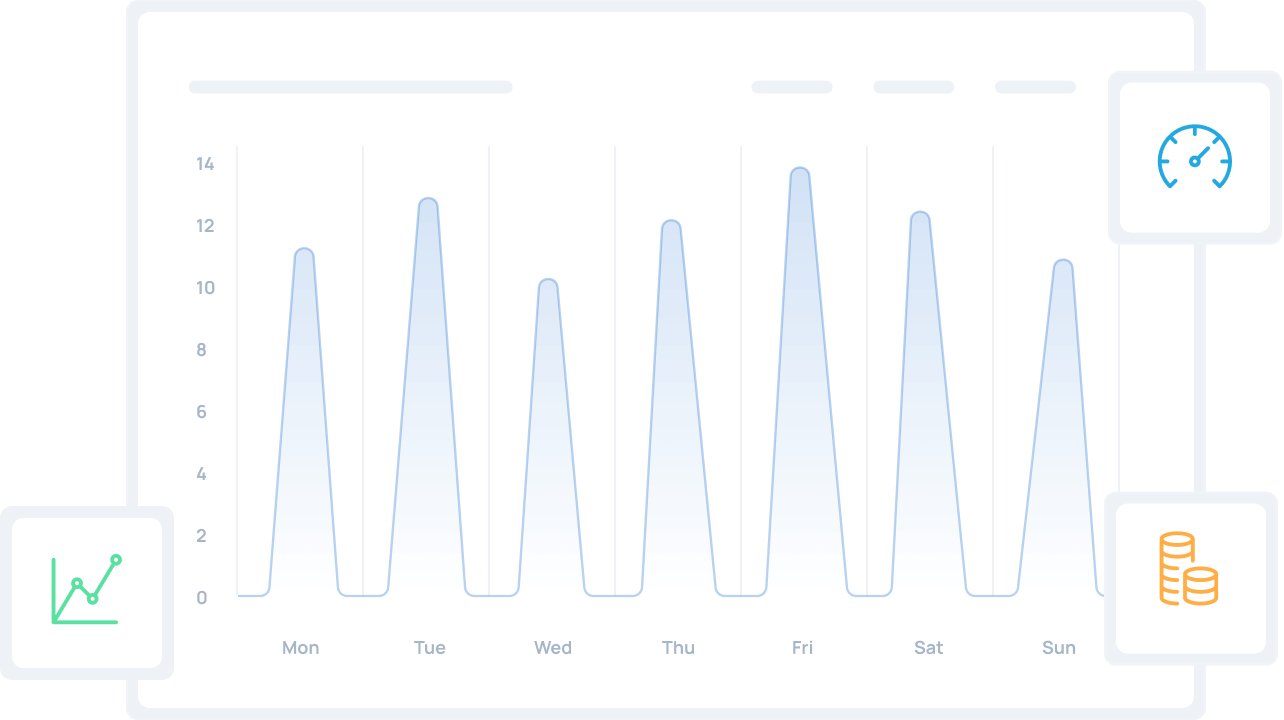Click the Tue label on the axis

click(430, 648)
